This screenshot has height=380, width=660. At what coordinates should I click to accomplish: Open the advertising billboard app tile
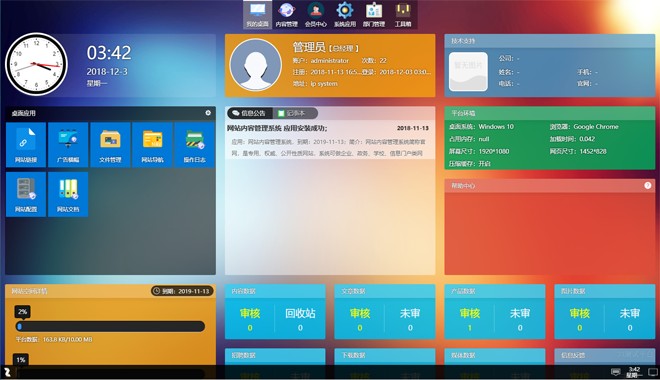pyautogui.click(x=68, y=145)
